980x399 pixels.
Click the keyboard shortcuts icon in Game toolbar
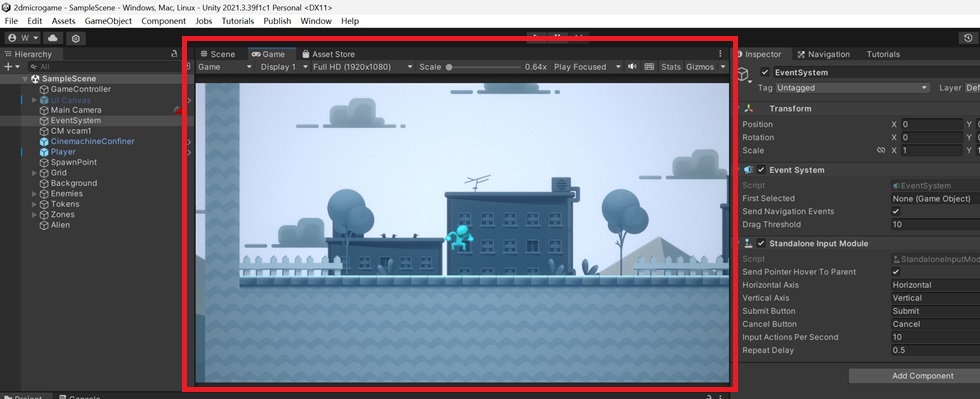[x=649, y=67]
